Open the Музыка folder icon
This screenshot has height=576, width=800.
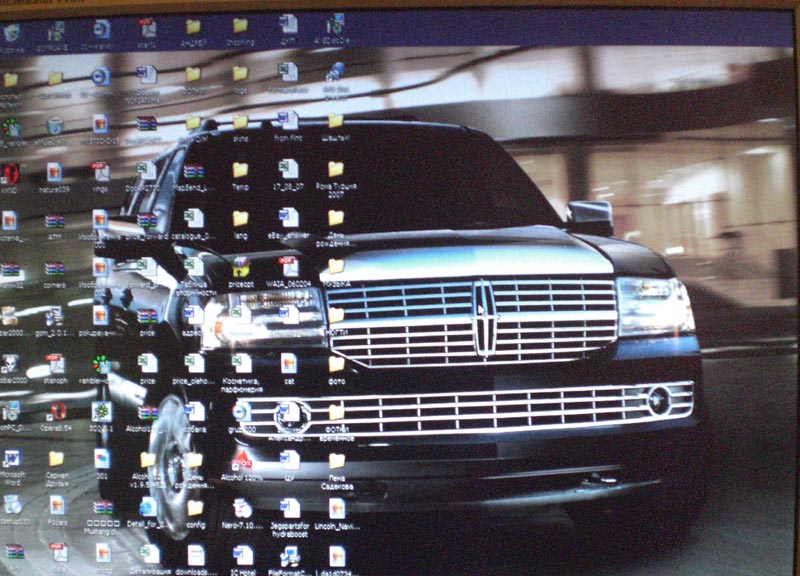click(x=336, y=266)
